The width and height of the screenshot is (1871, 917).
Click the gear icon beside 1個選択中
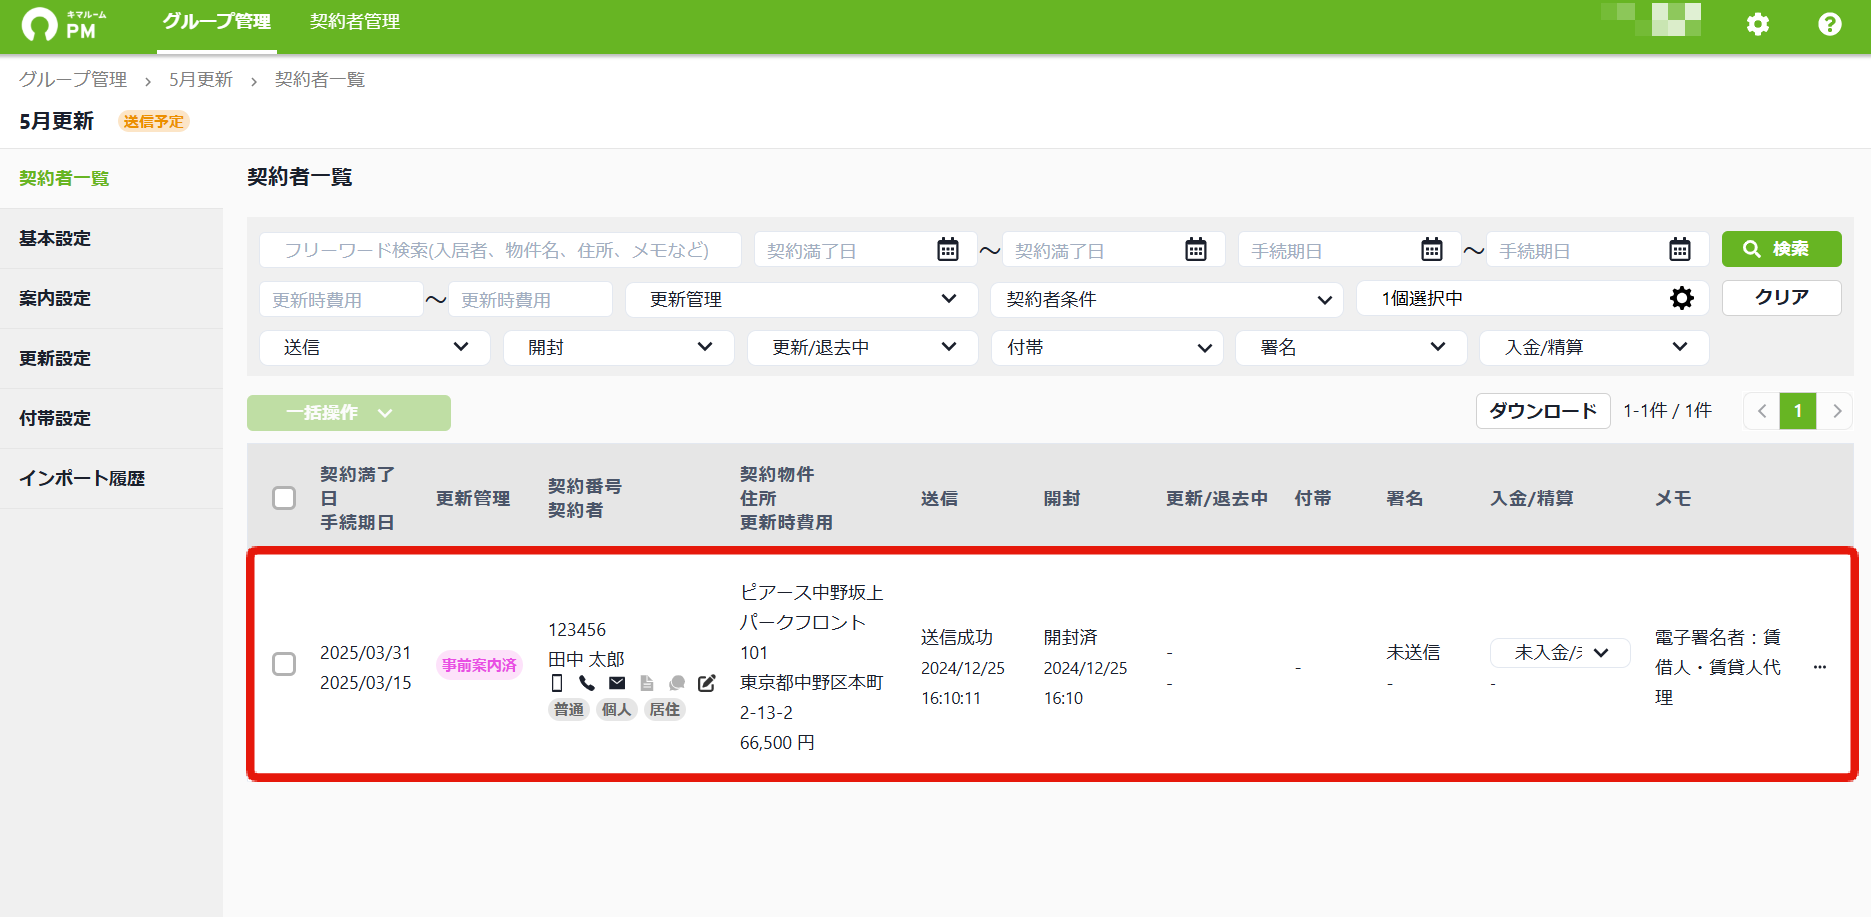pos(1682,298)
